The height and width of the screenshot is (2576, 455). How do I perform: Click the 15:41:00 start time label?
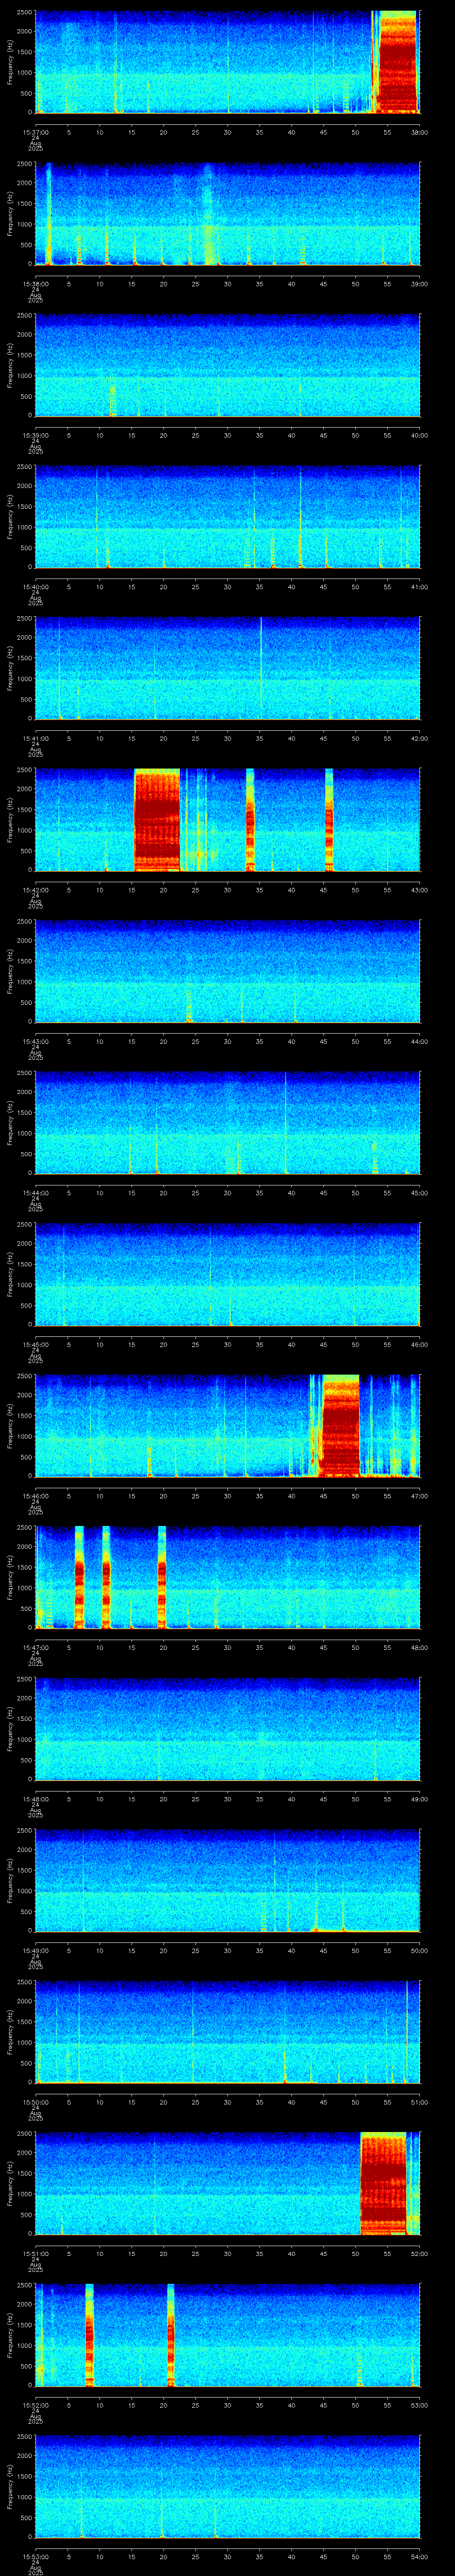point(36,738)
